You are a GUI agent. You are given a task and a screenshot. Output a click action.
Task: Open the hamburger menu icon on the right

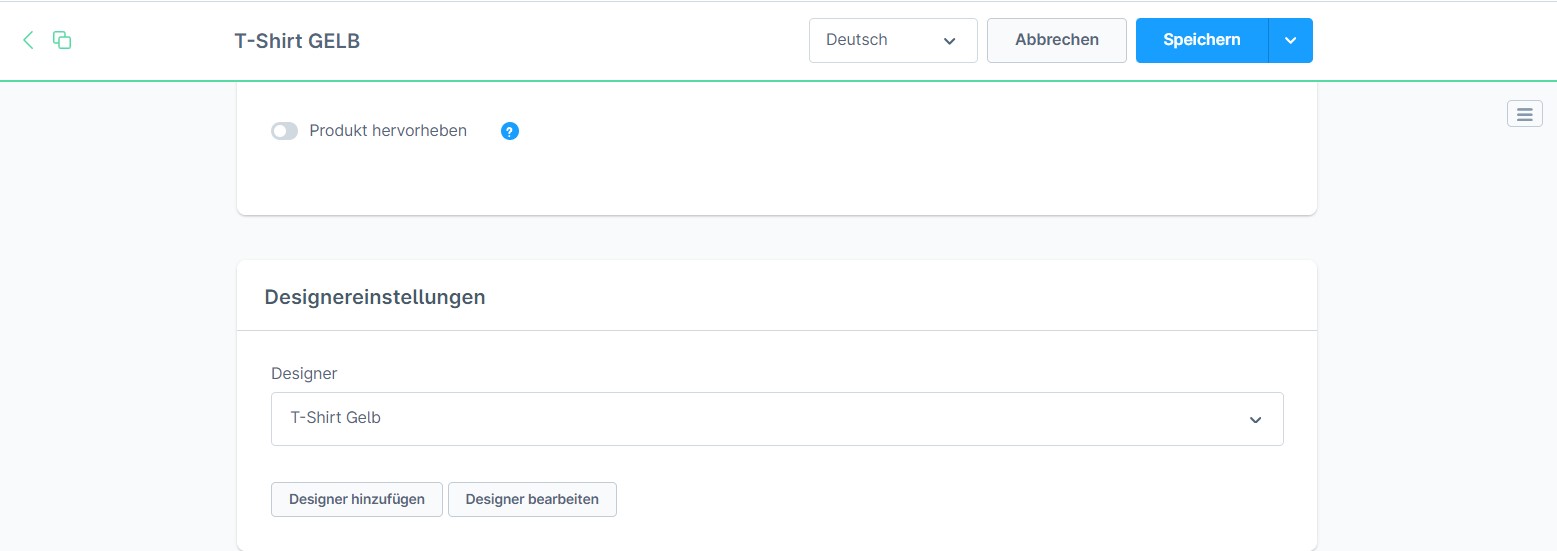(x=1525, y=114)
